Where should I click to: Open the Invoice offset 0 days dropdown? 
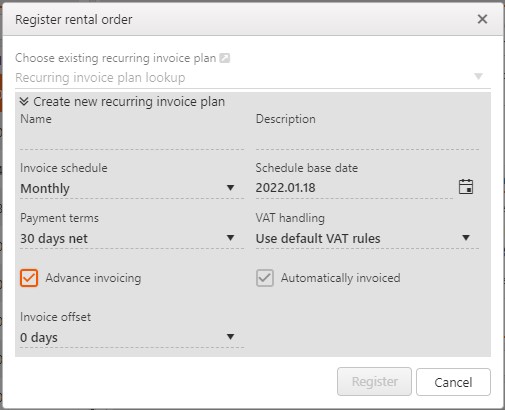point(132,337)
